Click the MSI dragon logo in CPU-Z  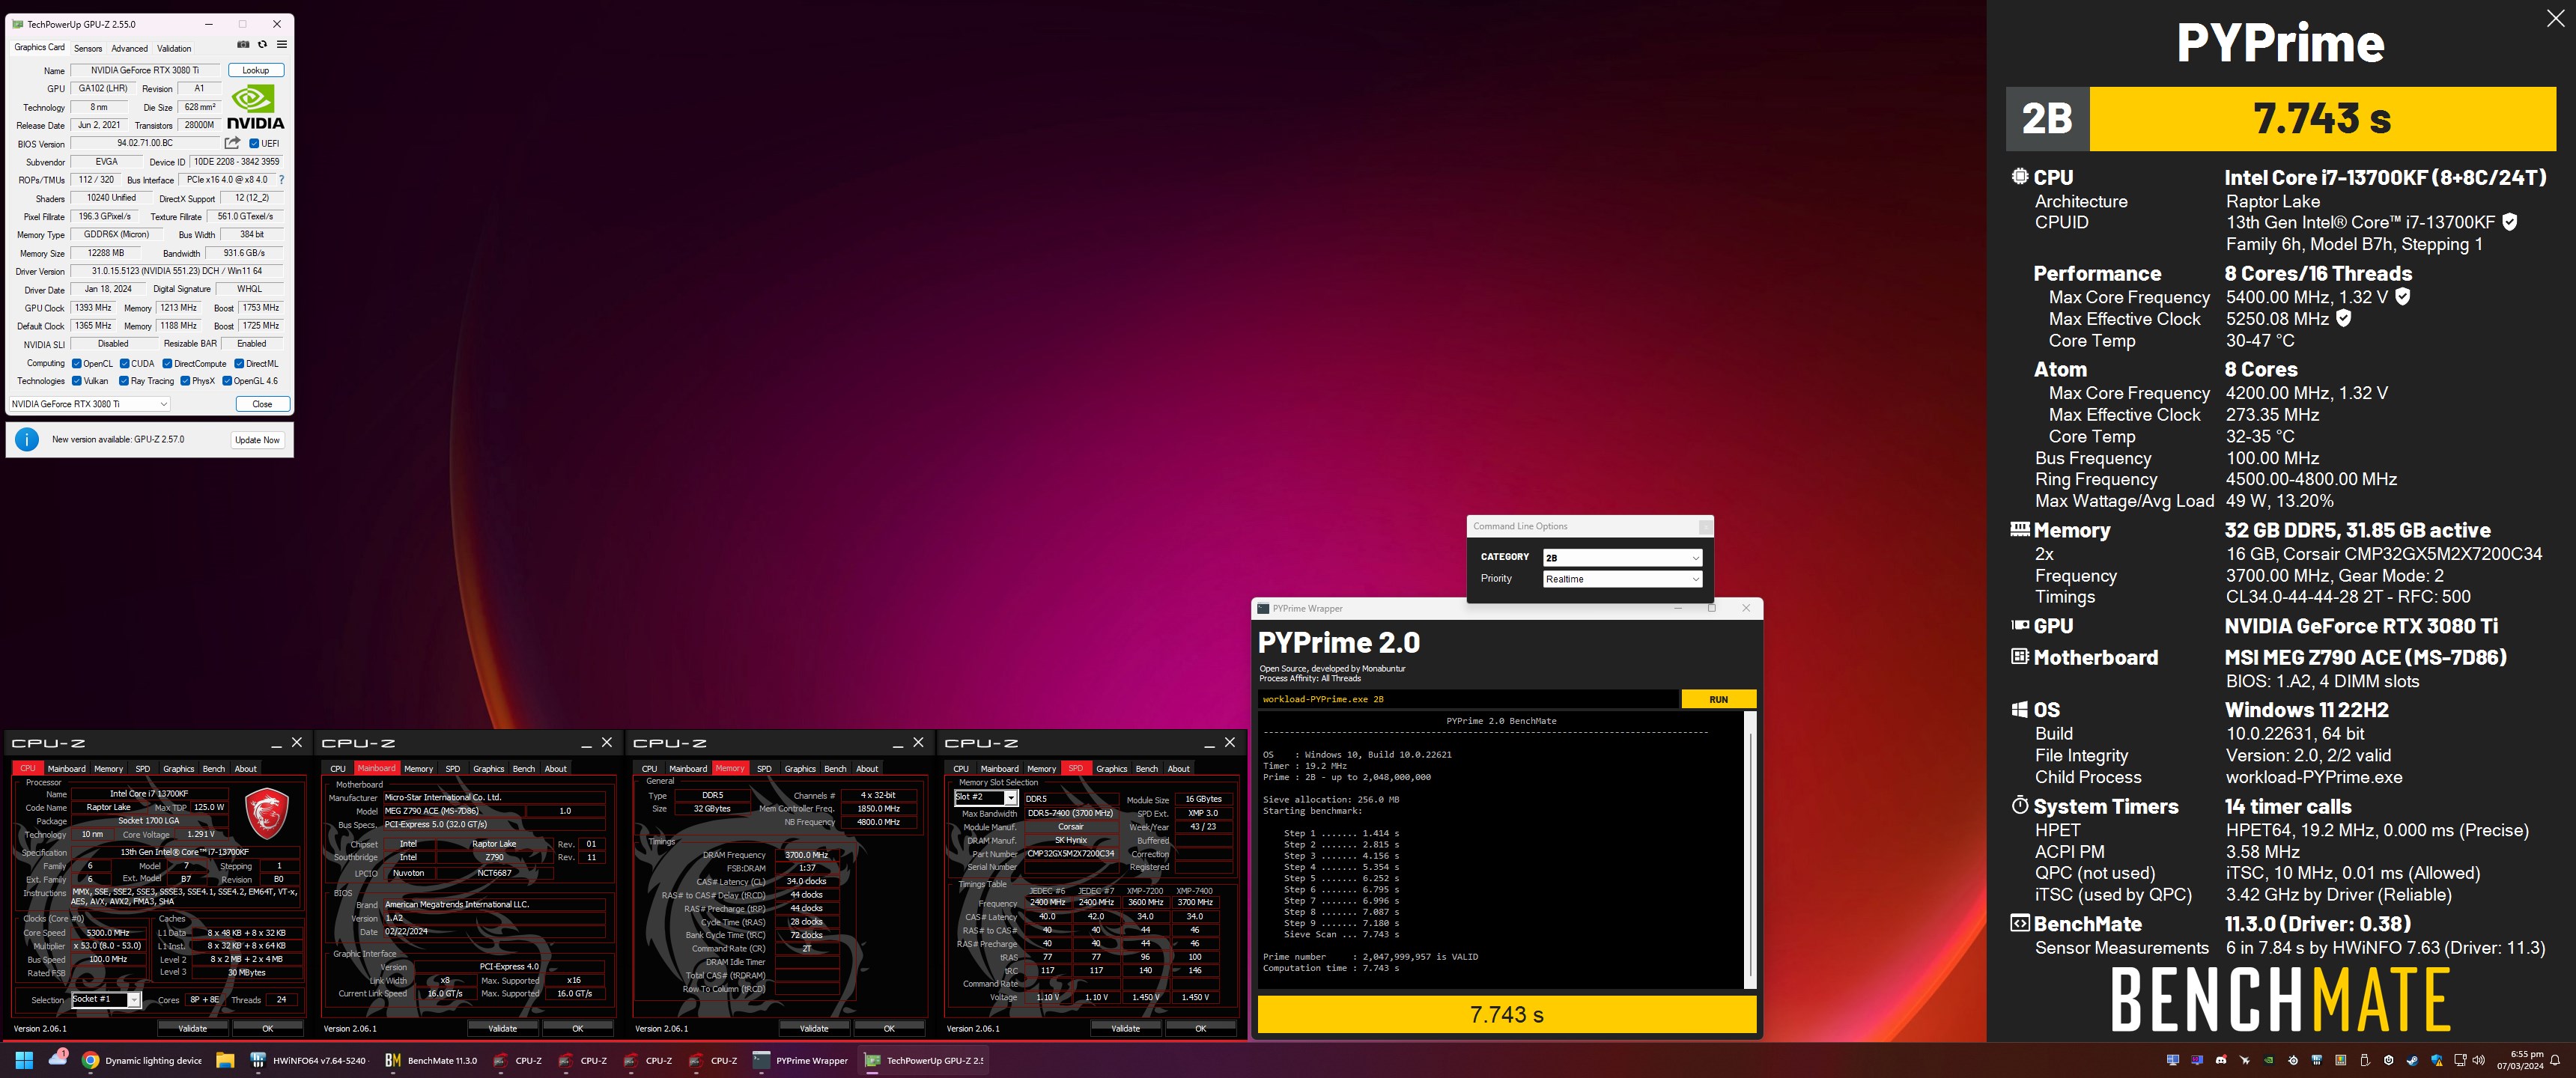pyautogui.click(x=267, y=813)
